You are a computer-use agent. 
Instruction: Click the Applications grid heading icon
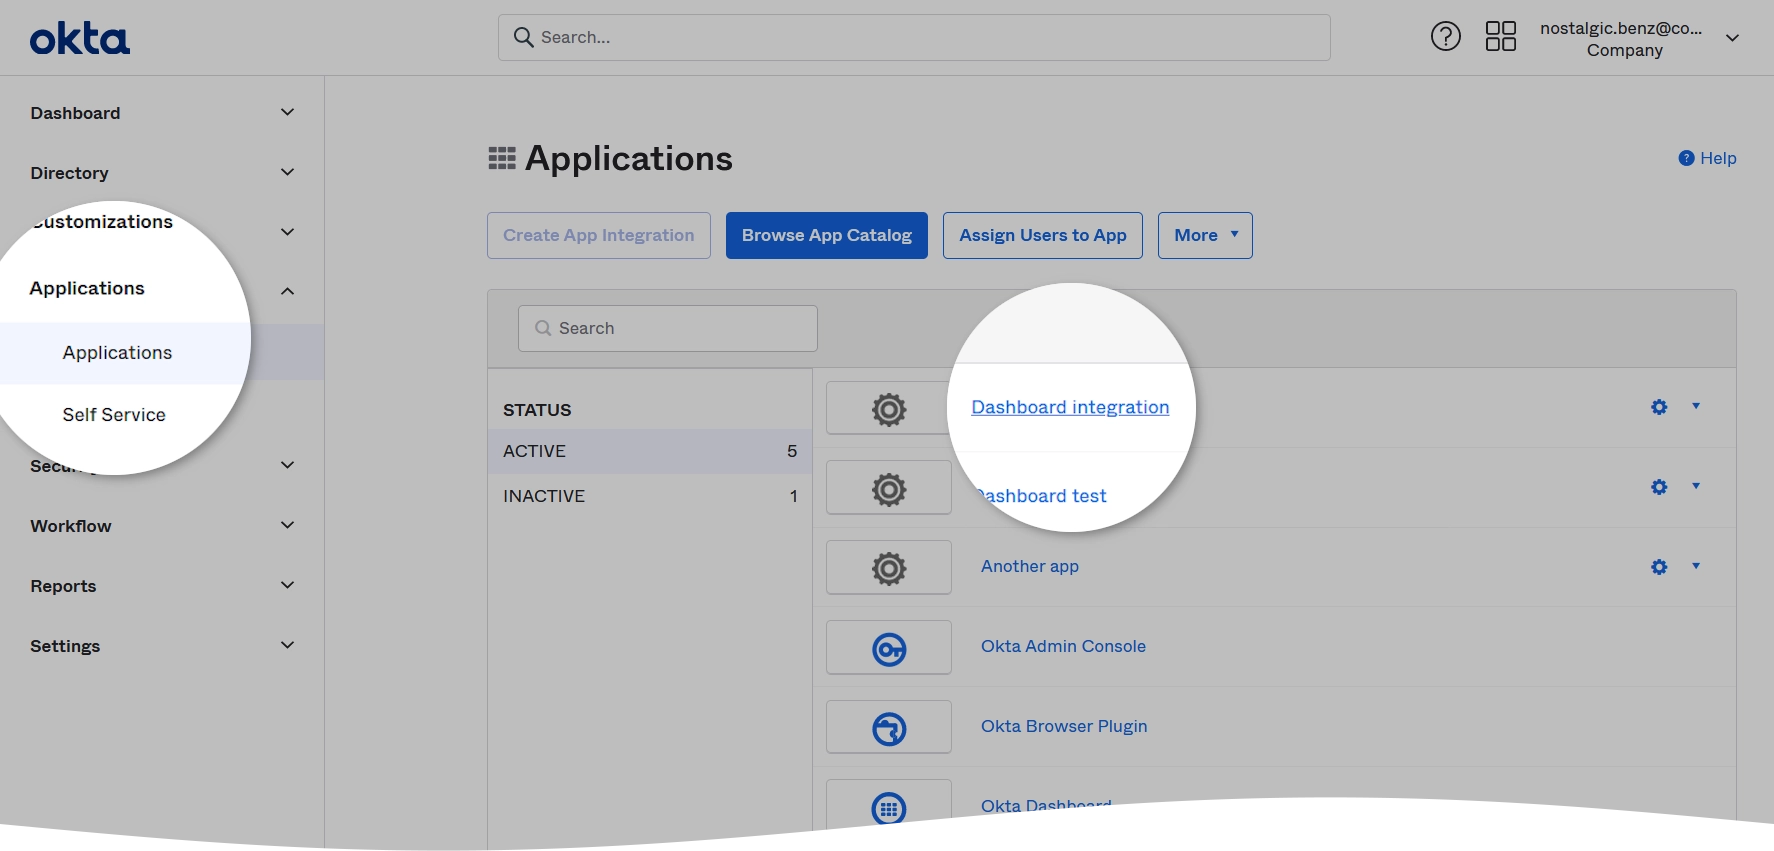tap(502, 158)
